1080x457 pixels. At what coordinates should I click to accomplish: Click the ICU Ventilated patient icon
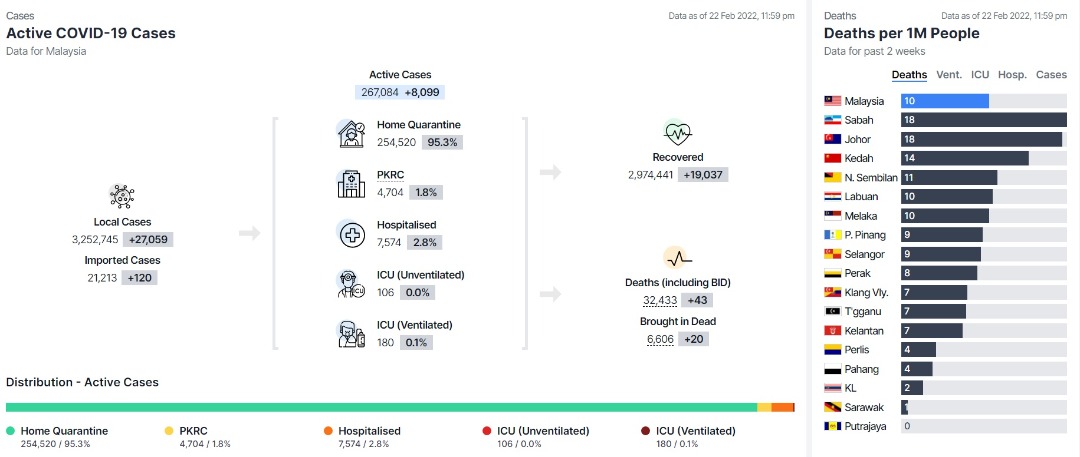pos(351,334)
